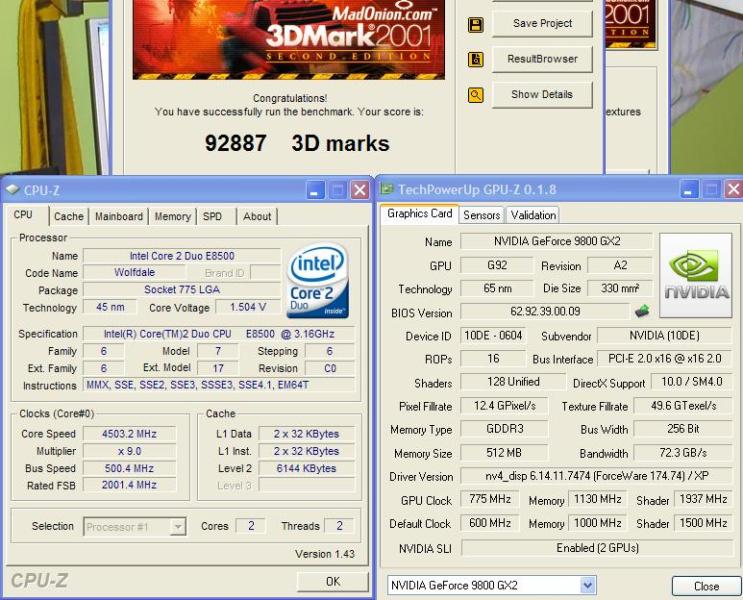
Task: Select the About tab in CPU-Z
Action: click(257, 217)
